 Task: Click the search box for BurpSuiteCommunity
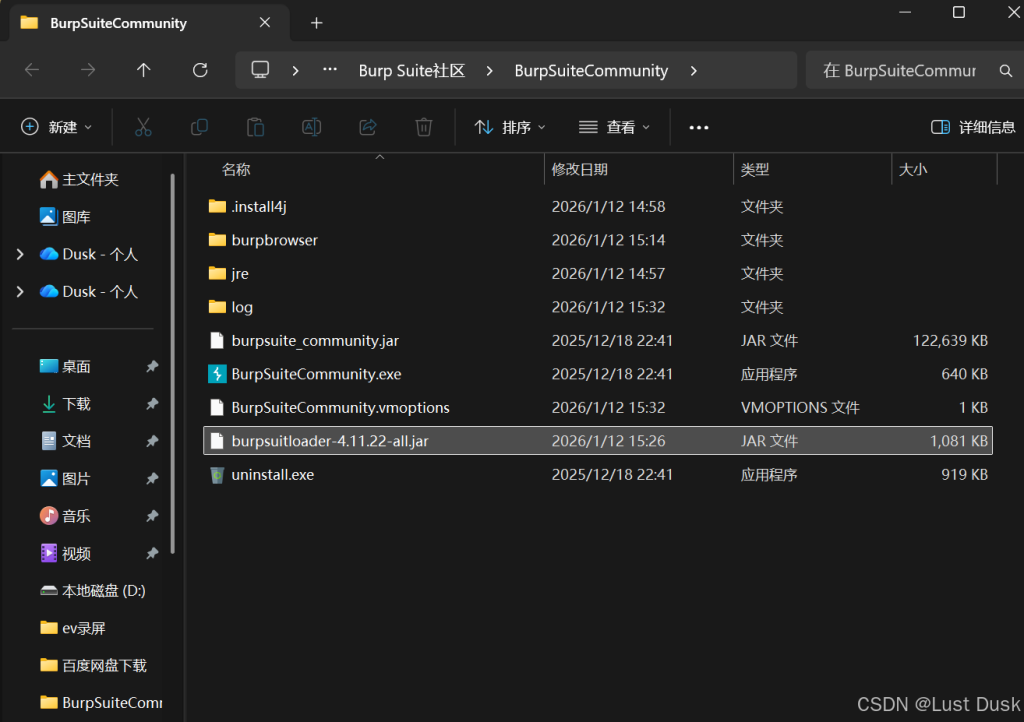[x=898, y=70]
